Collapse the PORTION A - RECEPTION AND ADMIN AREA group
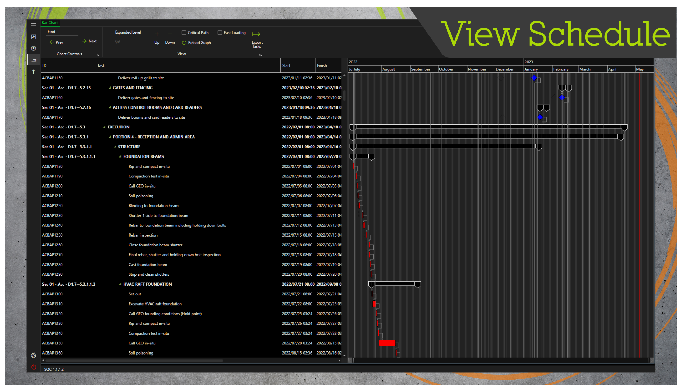Image resolution: width=680 pixels, height=390 pixels. pyautogui.click(x=110, y=137)
